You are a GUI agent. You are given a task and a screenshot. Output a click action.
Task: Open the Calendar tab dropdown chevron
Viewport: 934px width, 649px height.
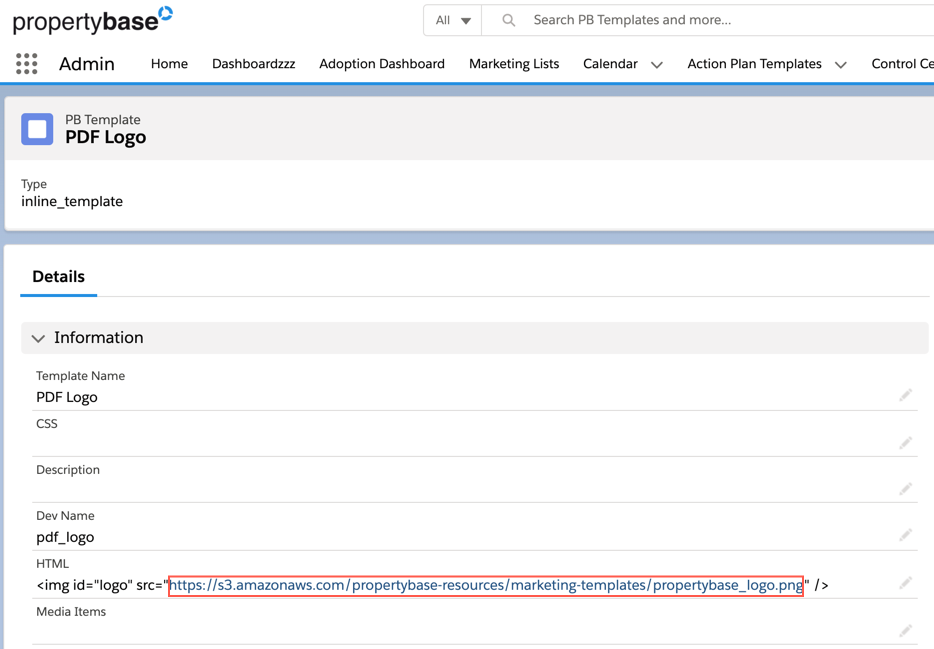pyautogui.click(x=656, y=64)
